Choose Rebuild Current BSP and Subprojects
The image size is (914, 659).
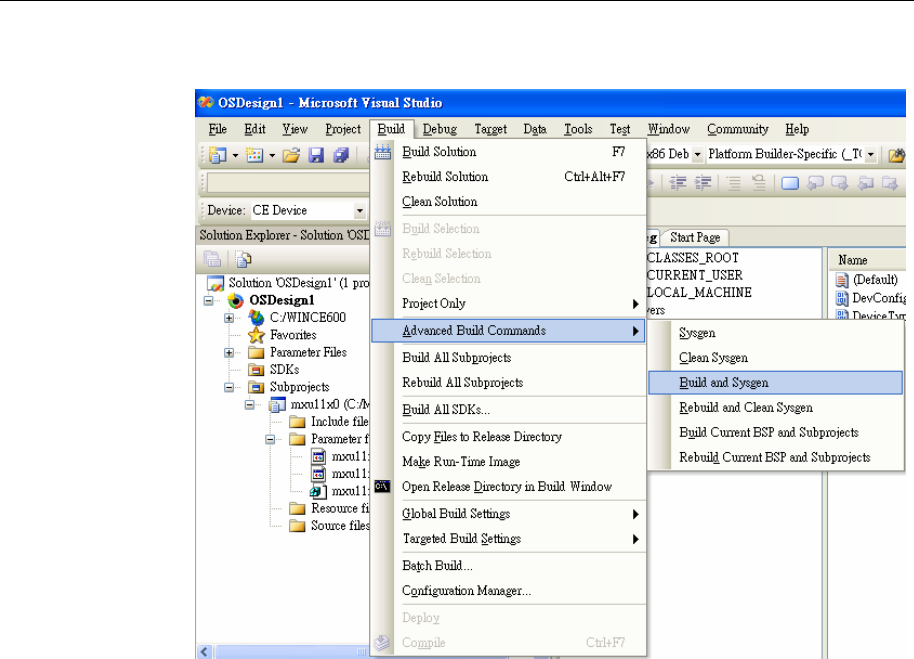[x=775, y=457]
